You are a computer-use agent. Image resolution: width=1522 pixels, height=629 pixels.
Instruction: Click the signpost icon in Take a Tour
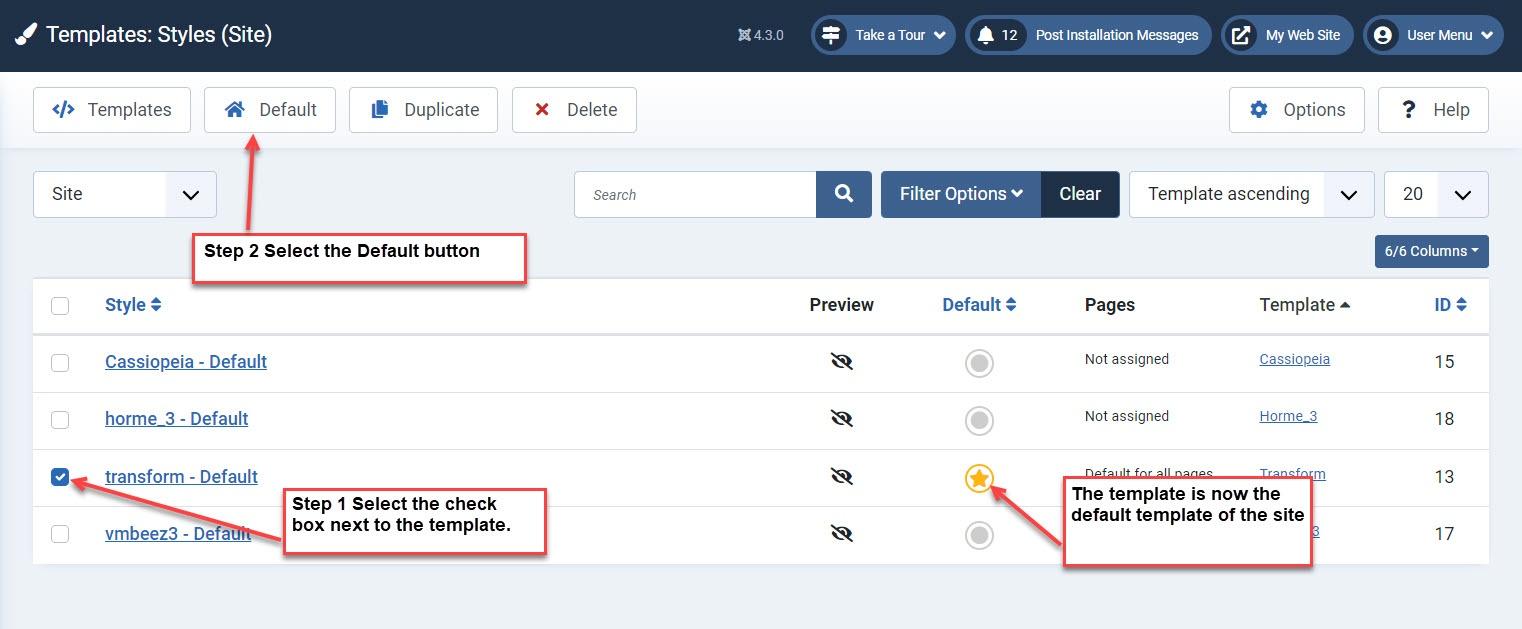pyautogui.click(x=831, y=35)
